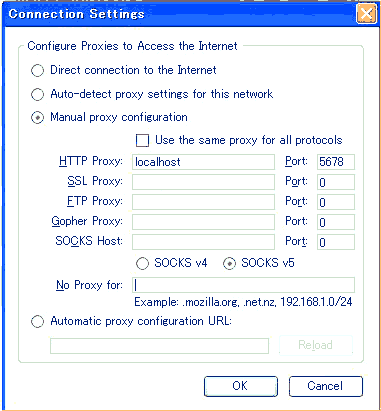This screenshot has height=411, width=381.
Task: Click the HTTP Port field showing 5678
Action: point(336,162)
